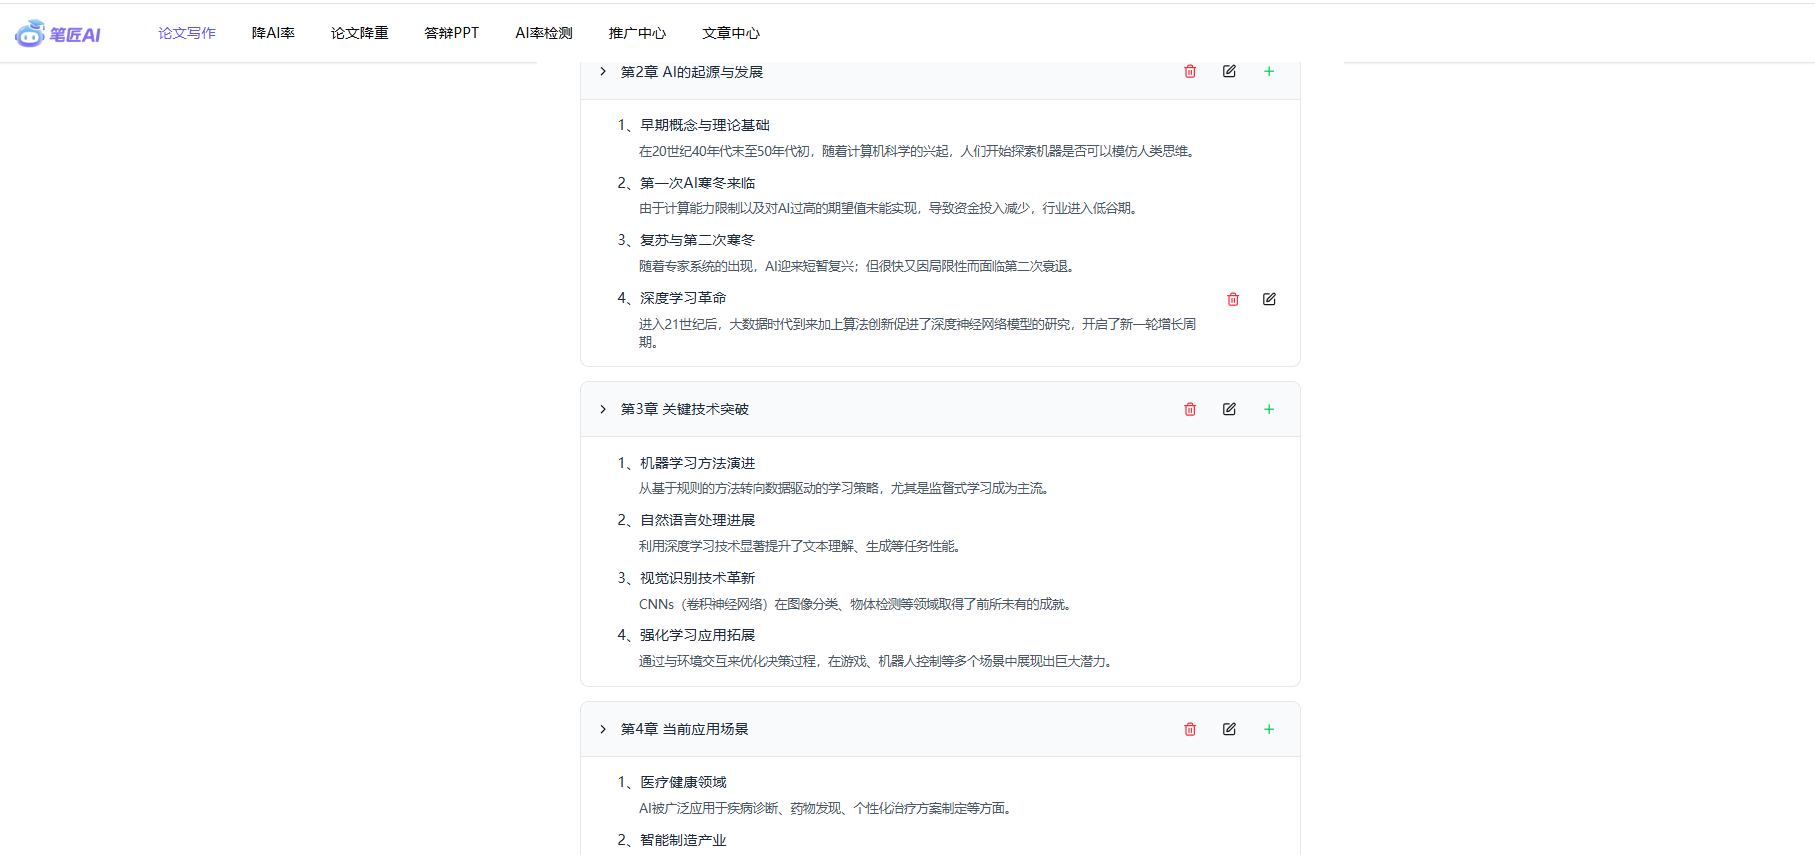The width and height of the screenshot is (1815, 855).
Task: Select section title 深度学习革命
Action: click(683, 298)
